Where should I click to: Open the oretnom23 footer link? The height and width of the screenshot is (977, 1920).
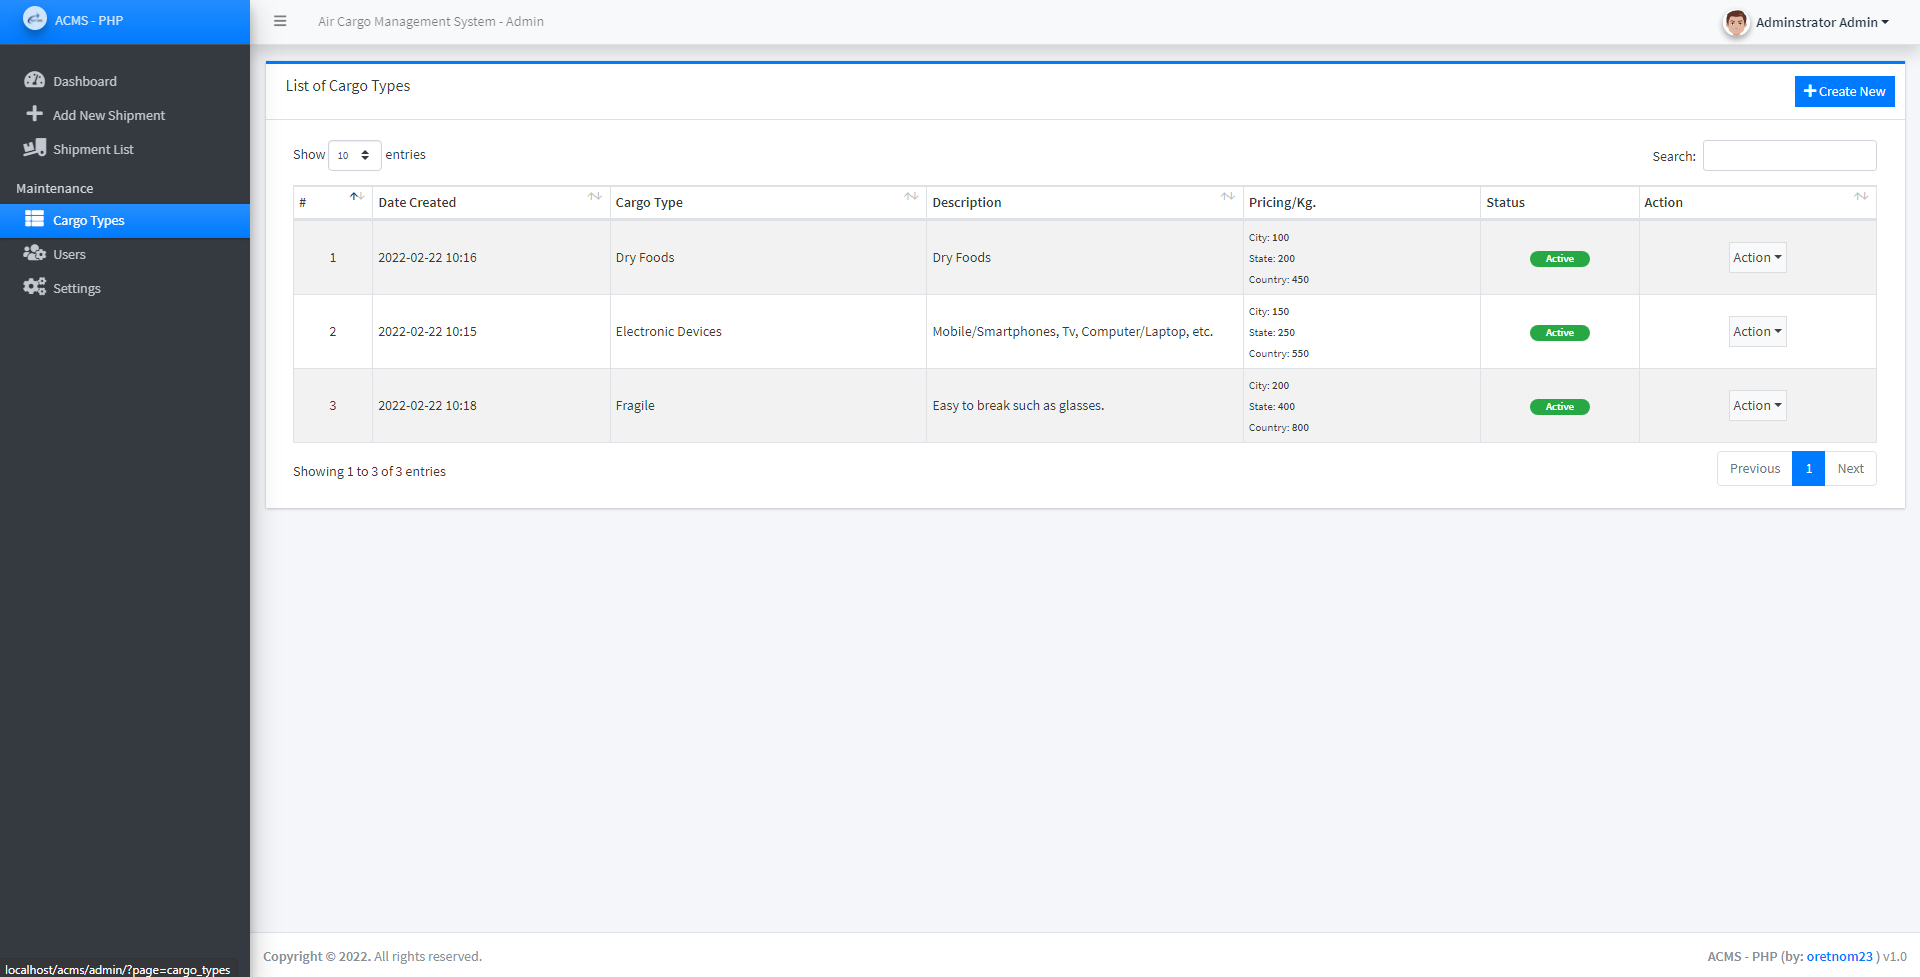(x=1839, y=956)
